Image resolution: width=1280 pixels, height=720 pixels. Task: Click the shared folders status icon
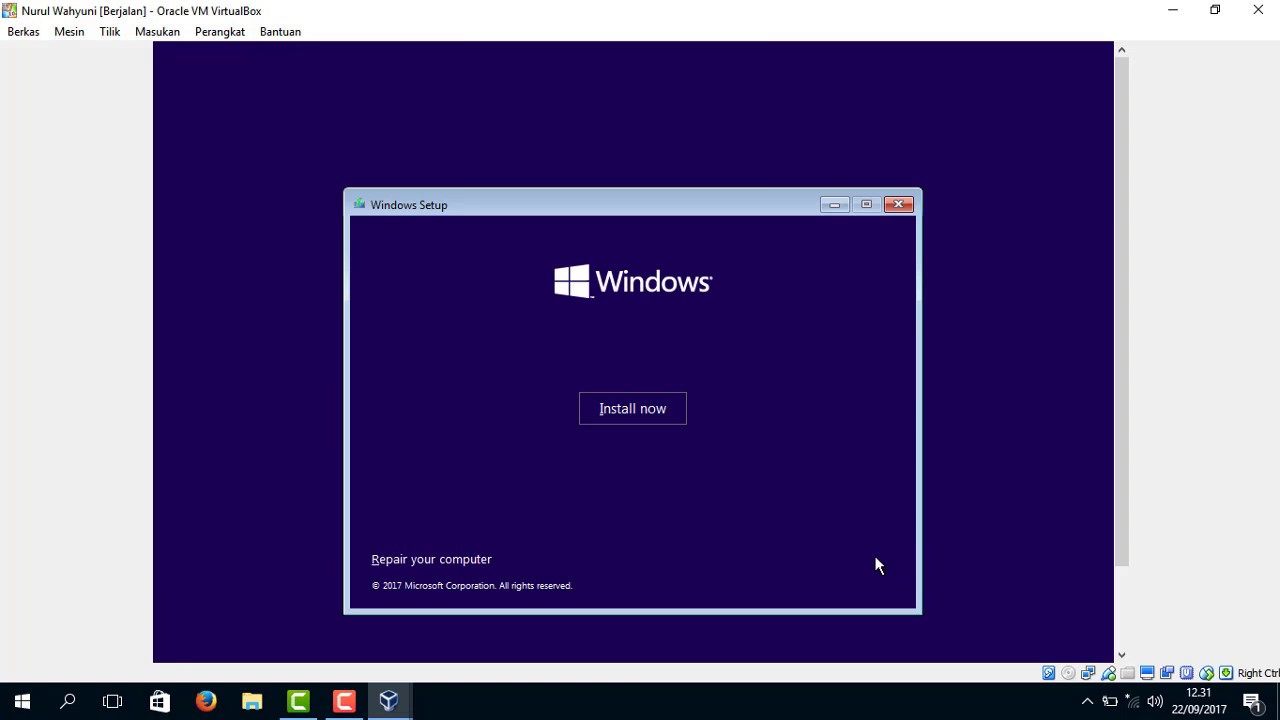1127,673
